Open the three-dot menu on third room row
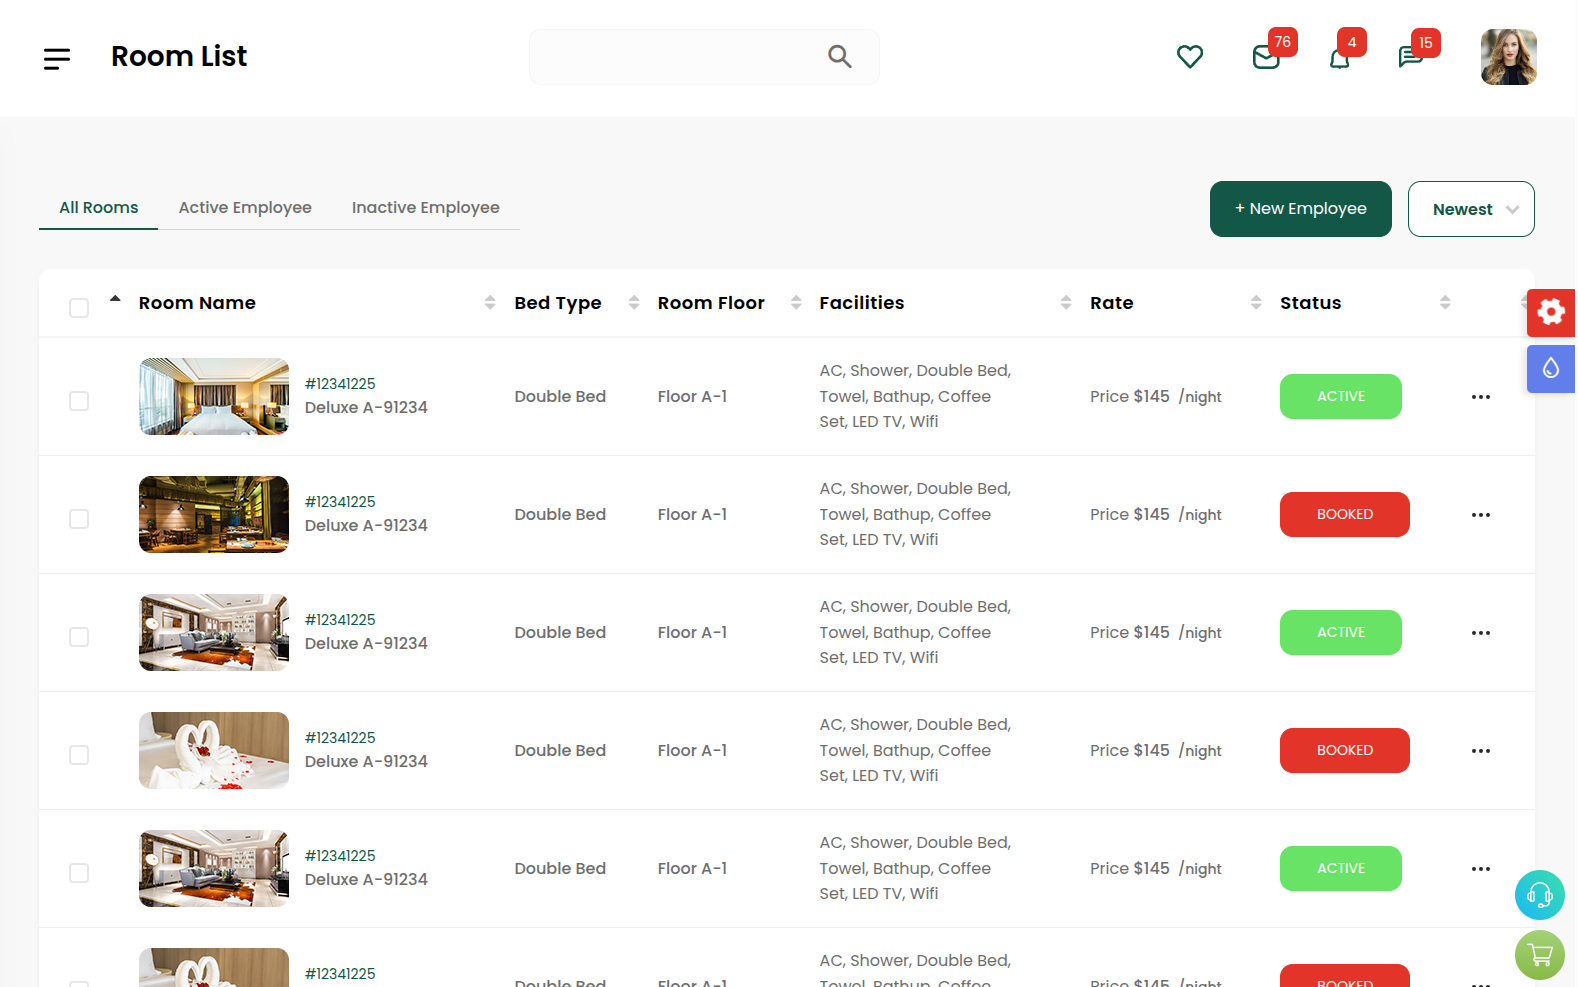Screen dimensions: 1578x987 pyautogui.click(x=1481, y=633)
